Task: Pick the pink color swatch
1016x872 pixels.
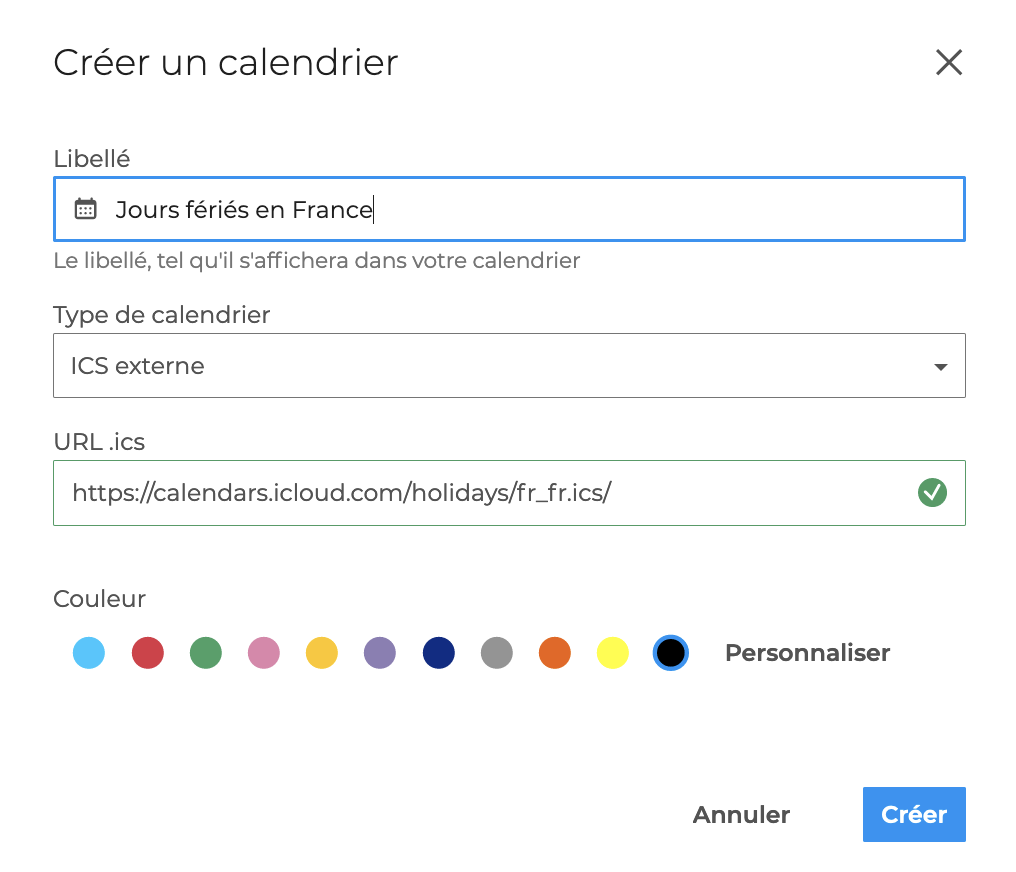Action: [264, 653]
